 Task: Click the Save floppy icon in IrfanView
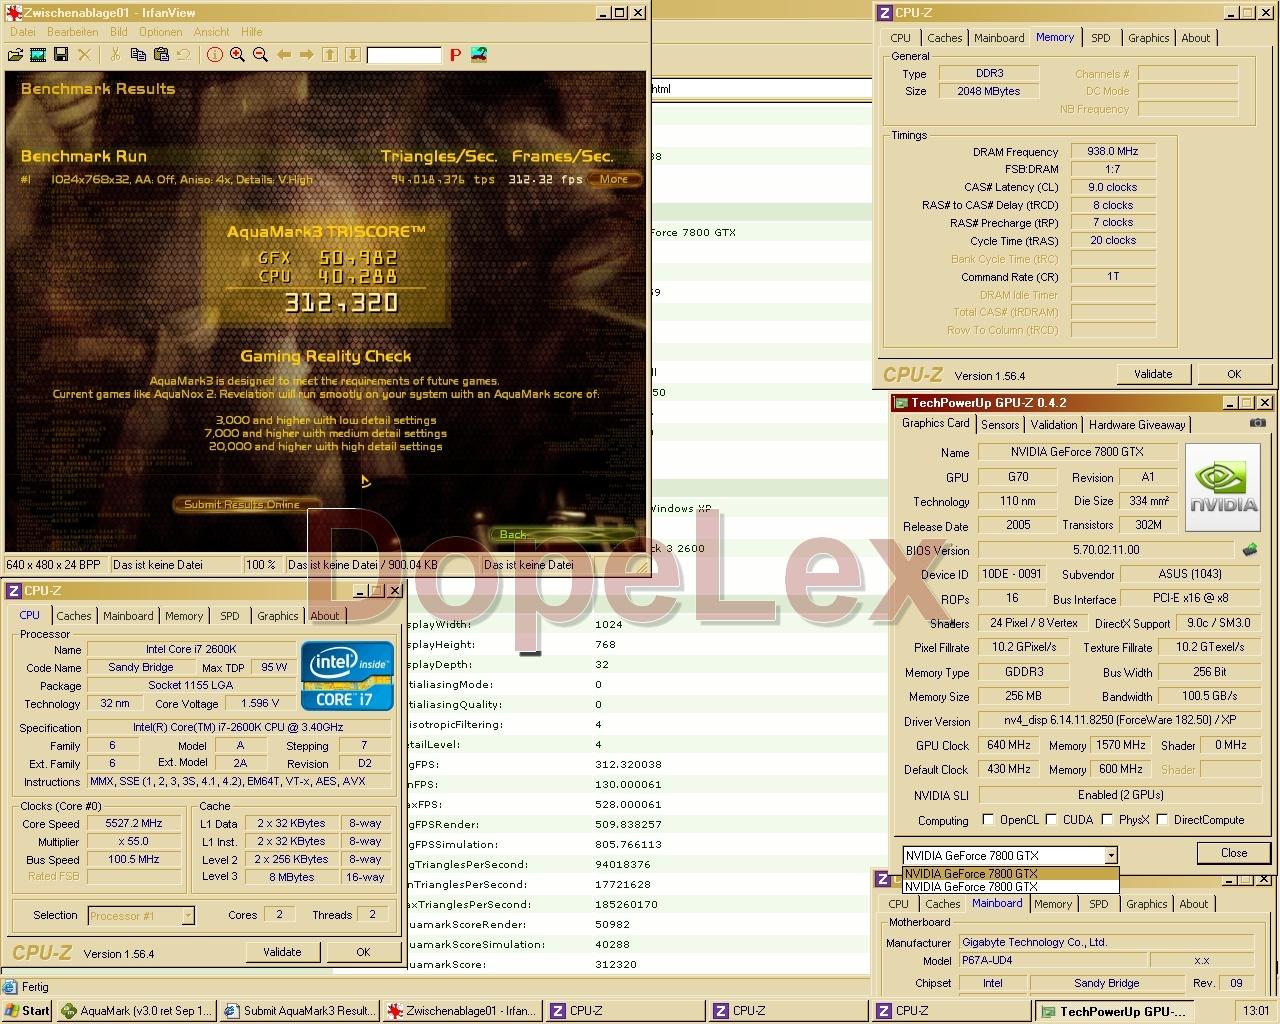click(61, 55)
